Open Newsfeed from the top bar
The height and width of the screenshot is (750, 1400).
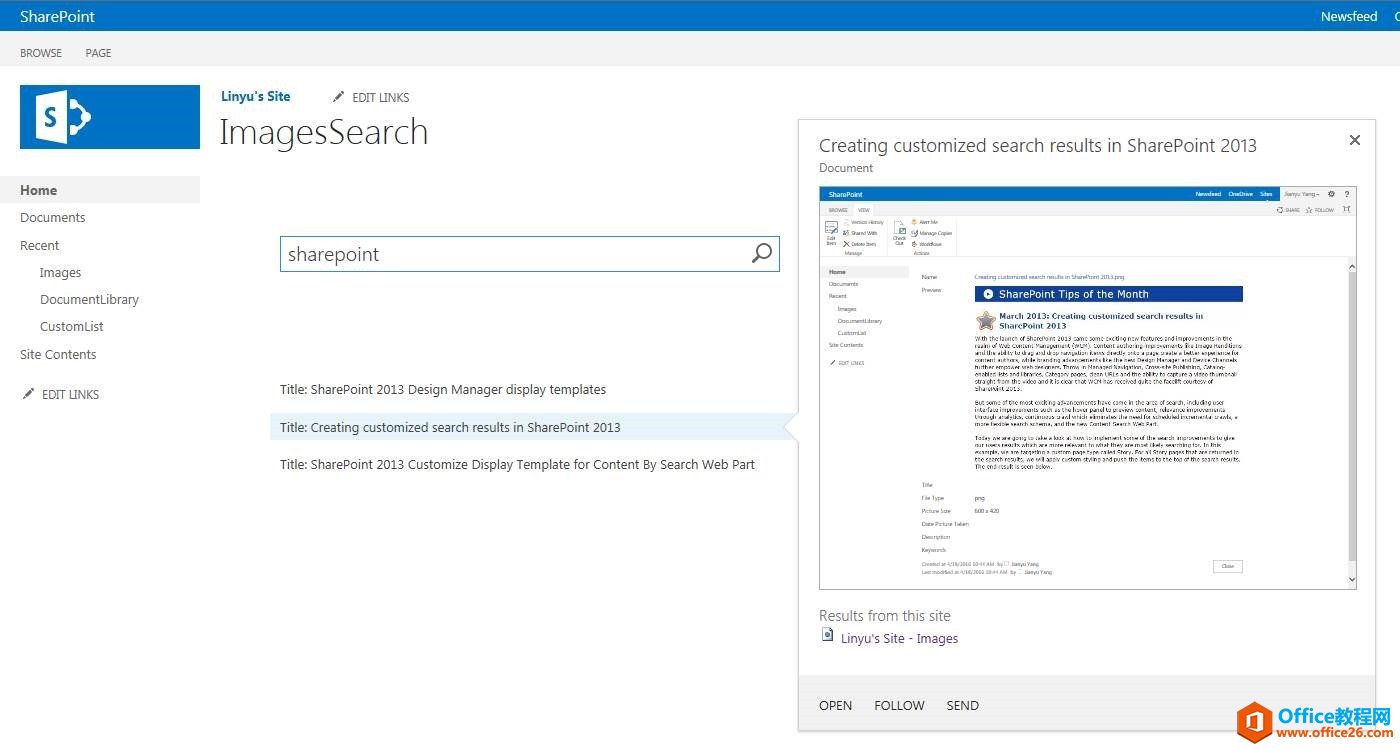[1348, 16]
